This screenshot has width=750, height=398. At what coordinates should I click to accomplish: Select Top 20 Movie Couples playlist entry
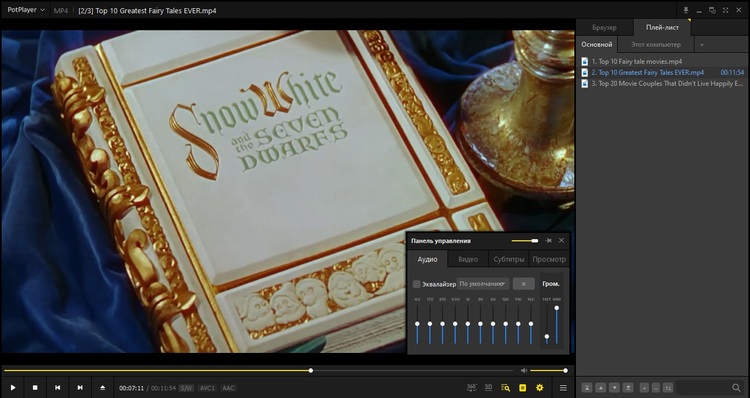click(x=662, y=83)
